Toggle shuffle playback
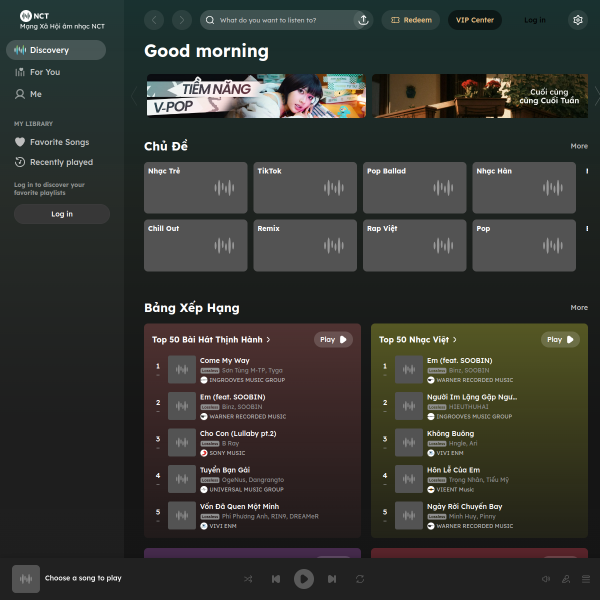The height and width of the screenshot is (600, 600). pos(248,579)
